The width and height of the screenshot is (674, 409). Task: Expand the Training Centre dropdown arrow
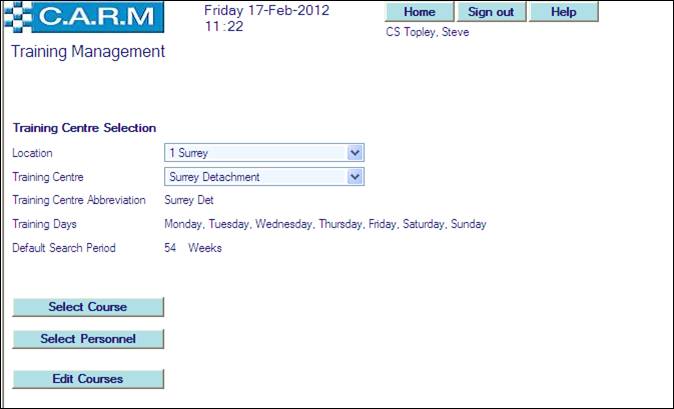(x=354, y=177)
